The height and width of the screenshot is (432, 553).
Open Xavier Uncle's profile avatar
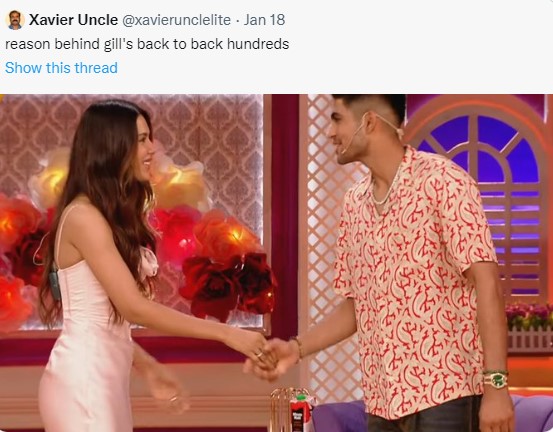click(x=15, y=20)
